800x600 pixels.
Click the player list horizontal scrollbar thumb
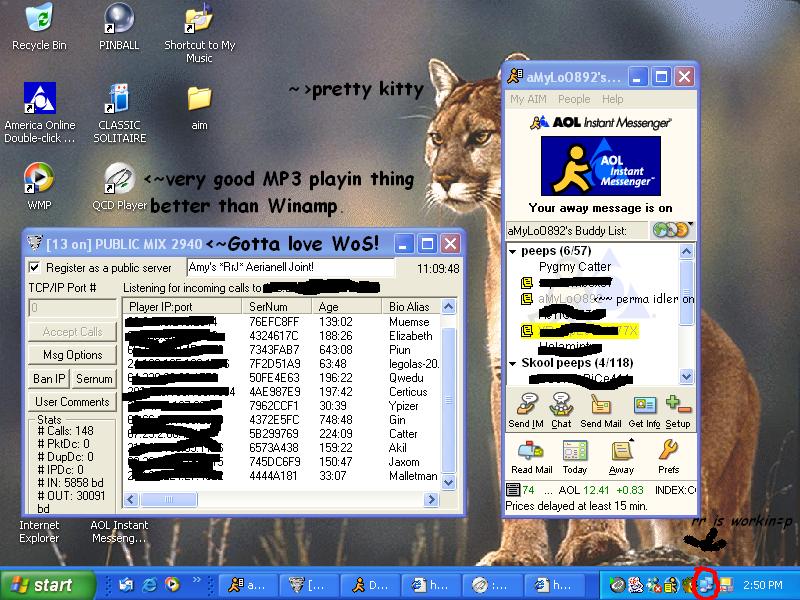[x=168, y=499]
